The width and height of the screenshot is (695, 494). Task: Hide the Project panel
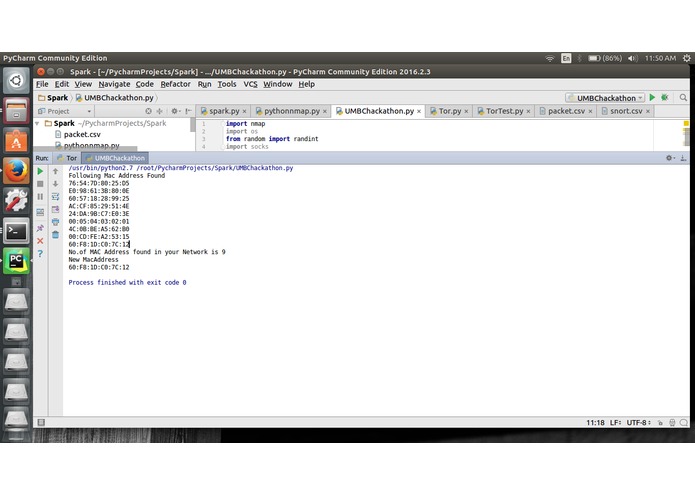188,111
